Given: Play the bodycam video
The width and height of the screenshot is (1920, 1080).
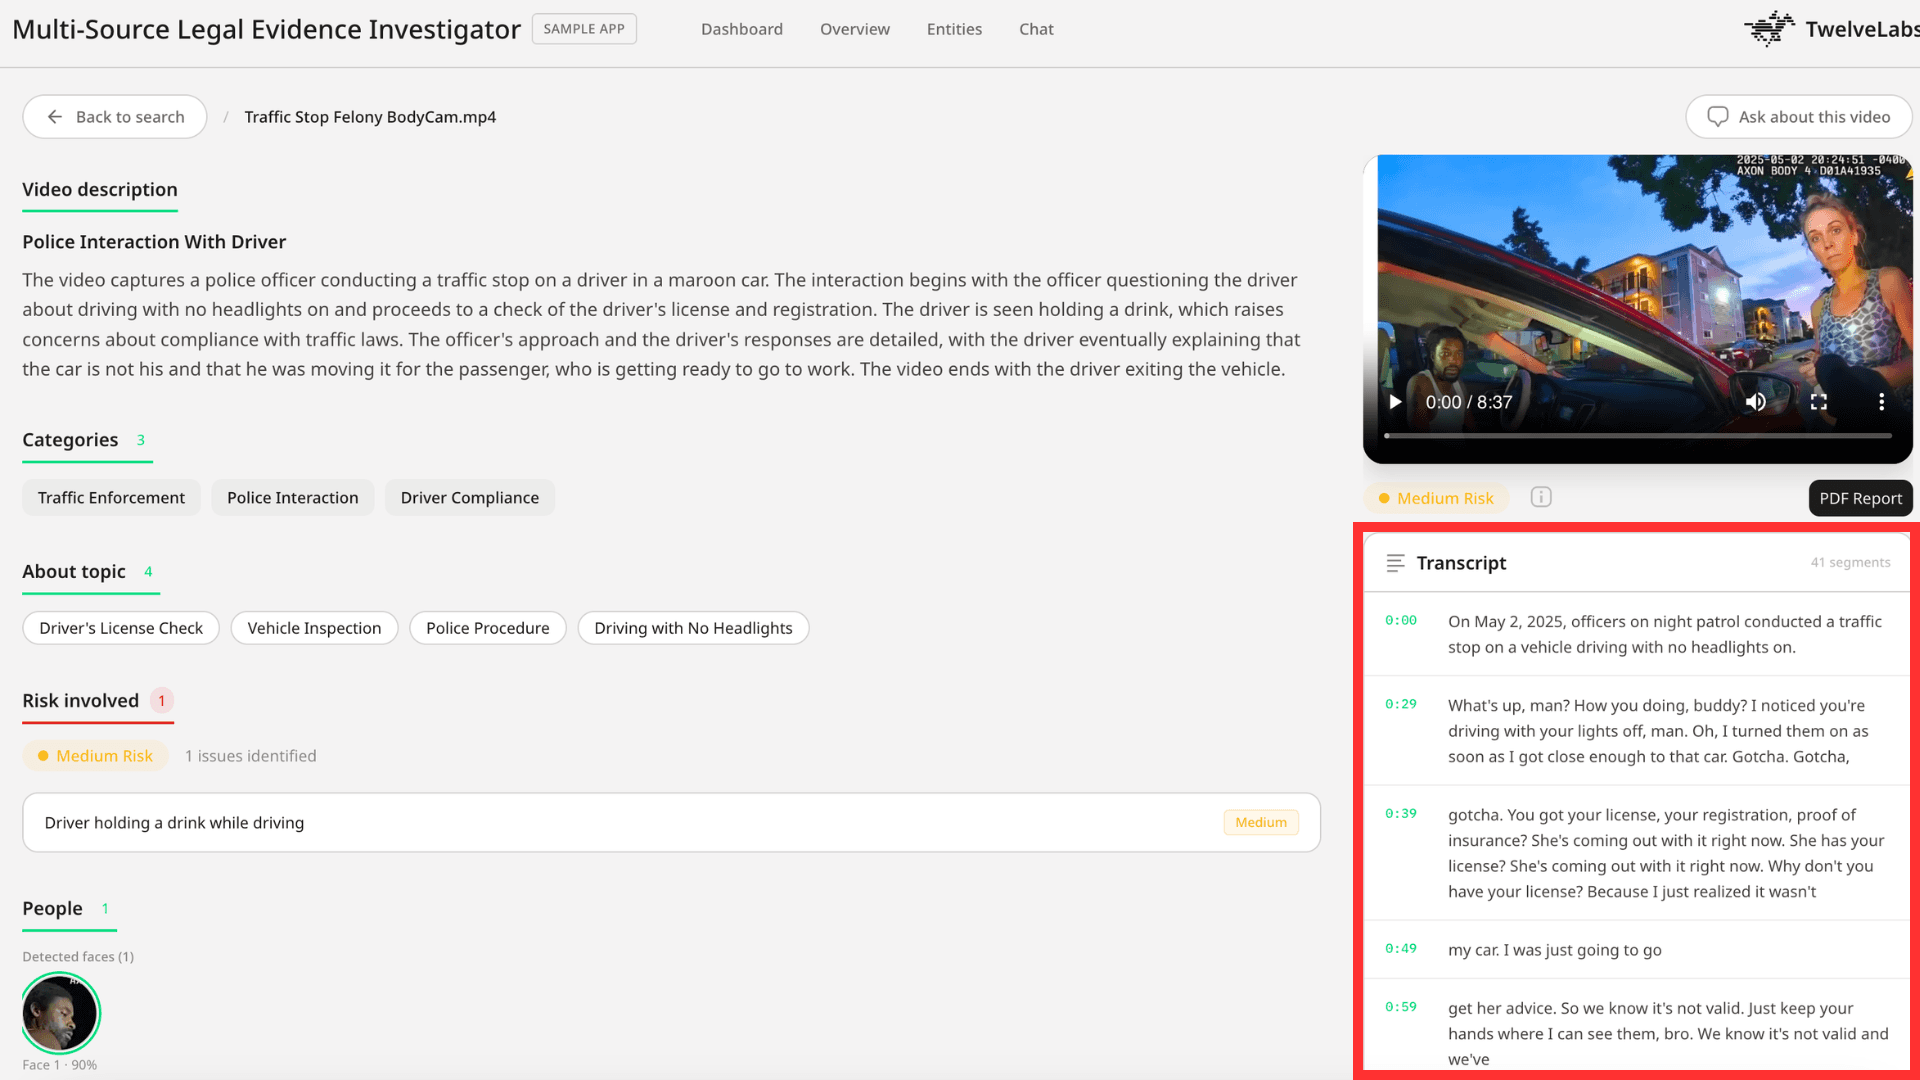Looking at the screenshot, I should pos(1395,402).
